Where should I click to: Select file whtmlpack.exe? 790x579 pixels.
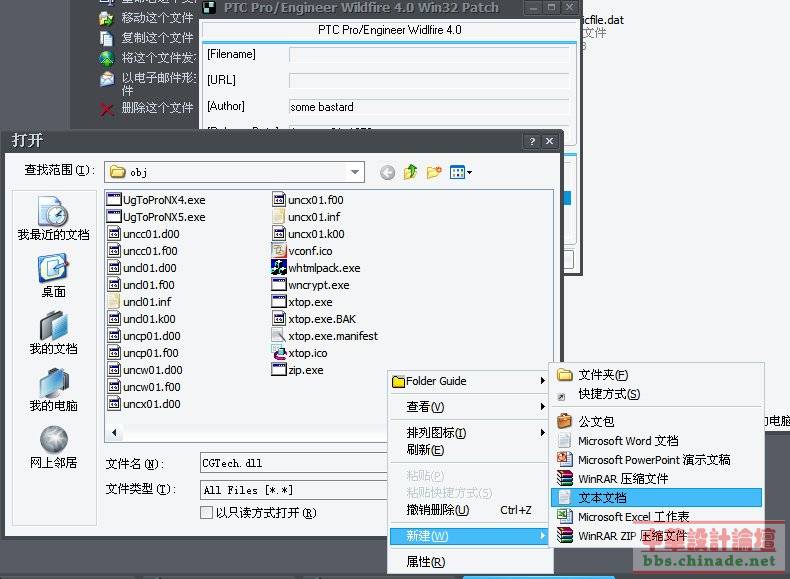(x=316, y=268)
